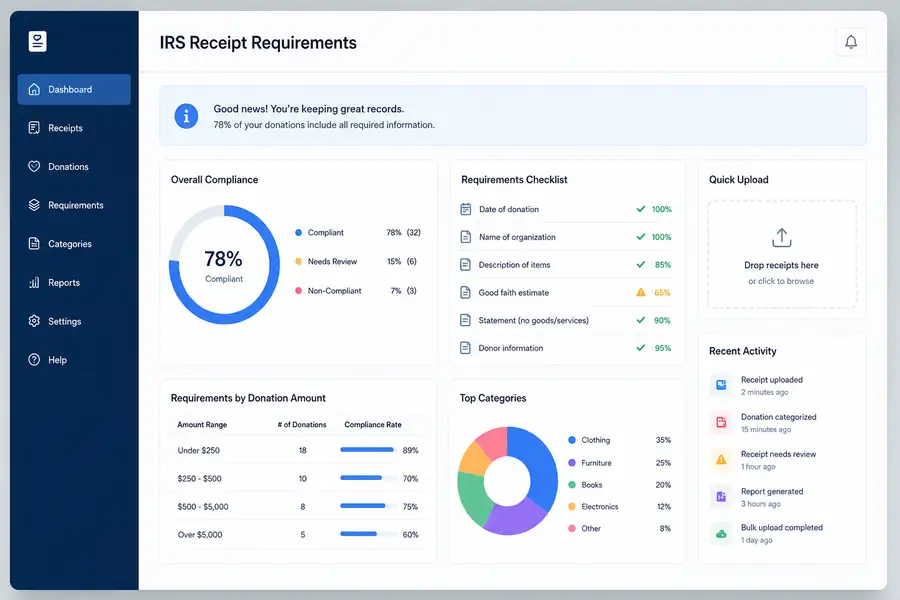Click the Report generated activity icon
Screen dimensions: 900x600
(x=721, y=497)
